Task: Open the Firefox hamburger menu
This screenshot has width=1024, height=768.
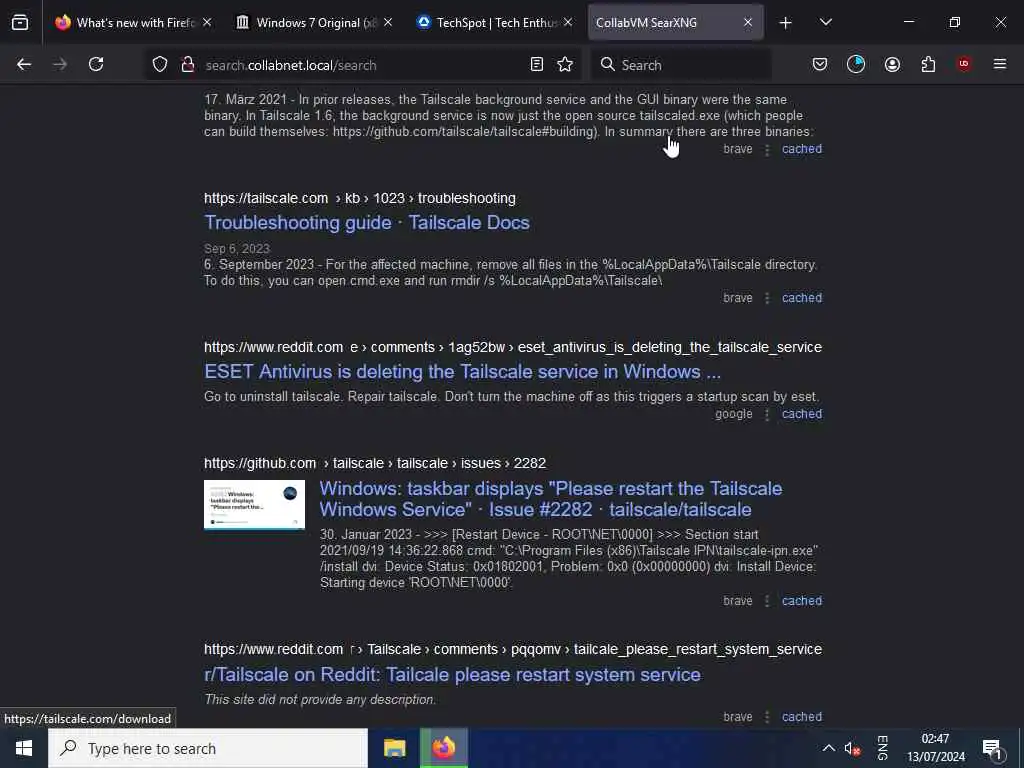Action: click(1000, 64)
